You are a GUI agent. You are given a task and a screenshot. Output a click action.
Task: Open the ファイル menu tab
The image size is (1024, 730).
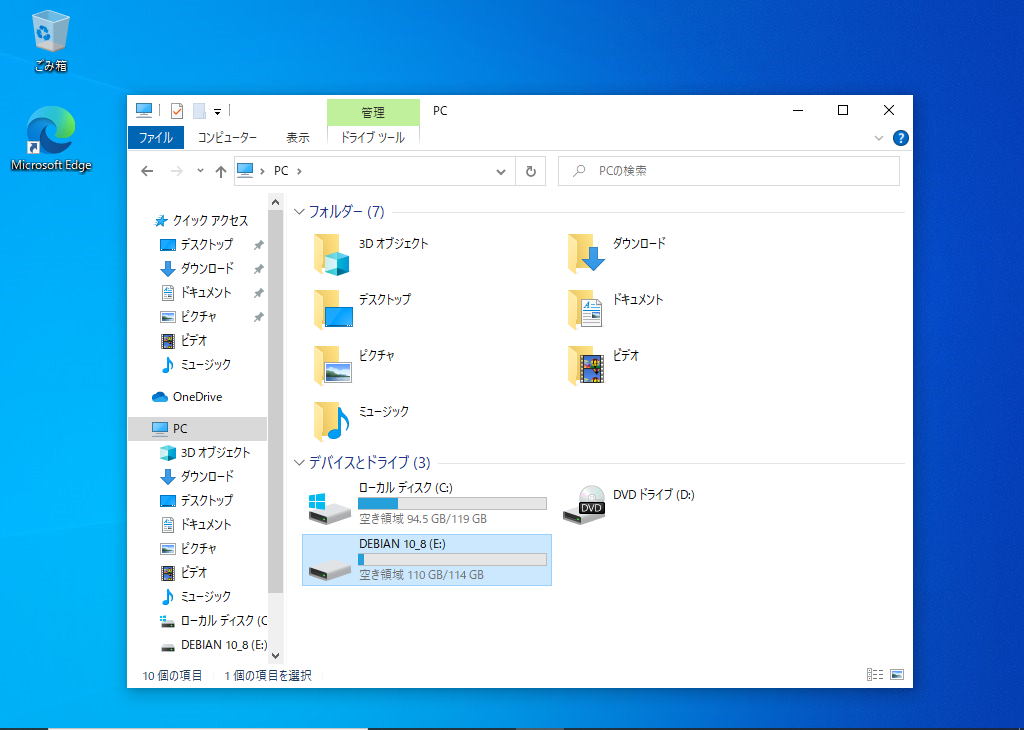(x=155, y=138)
